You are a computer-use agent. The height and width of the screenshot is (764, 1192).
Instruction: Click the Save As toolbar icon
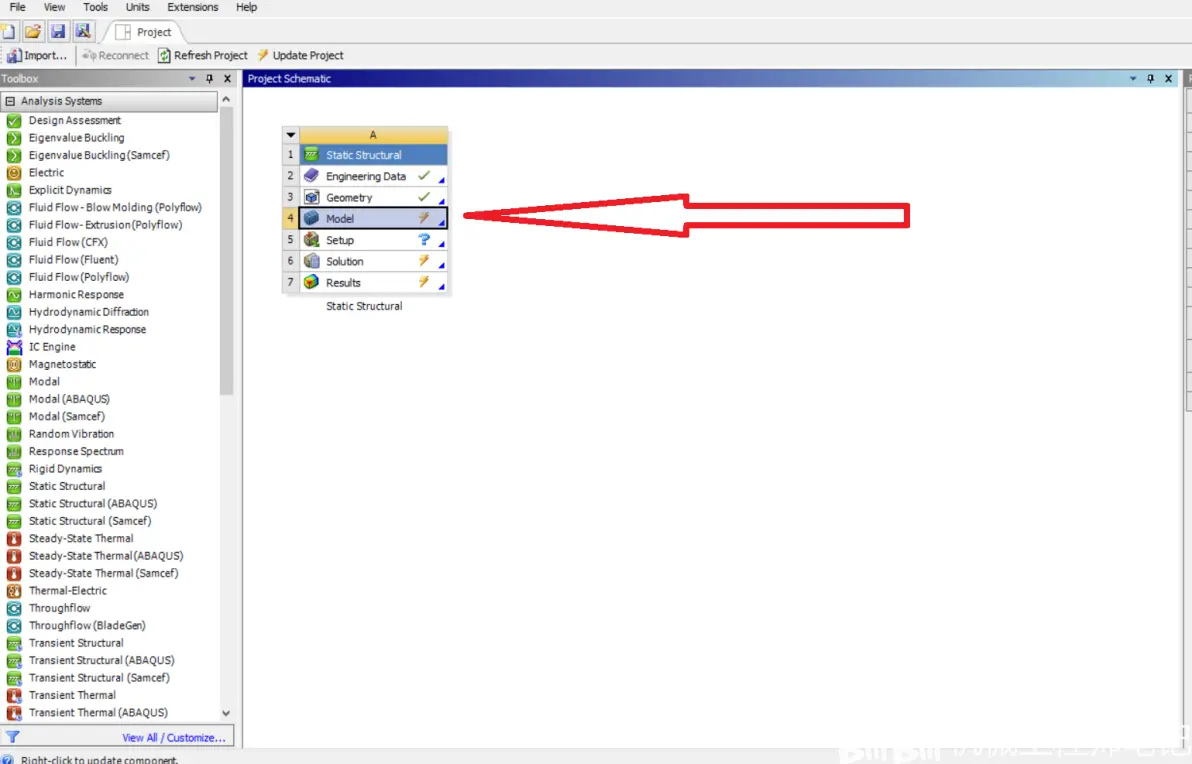pos(83,32)
